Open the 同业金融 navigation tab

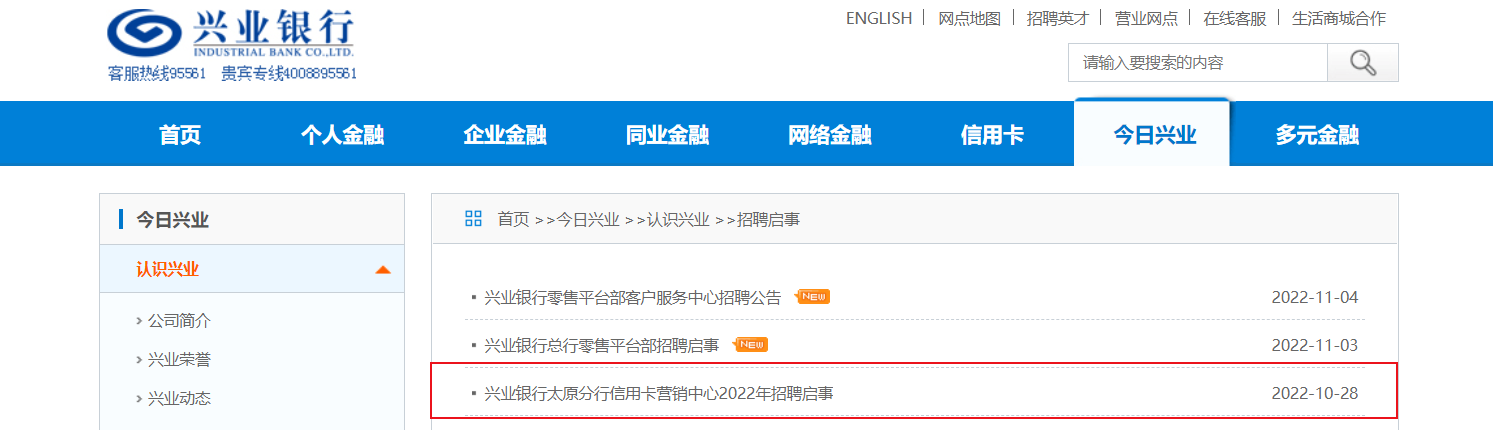[x=667, y=135]
